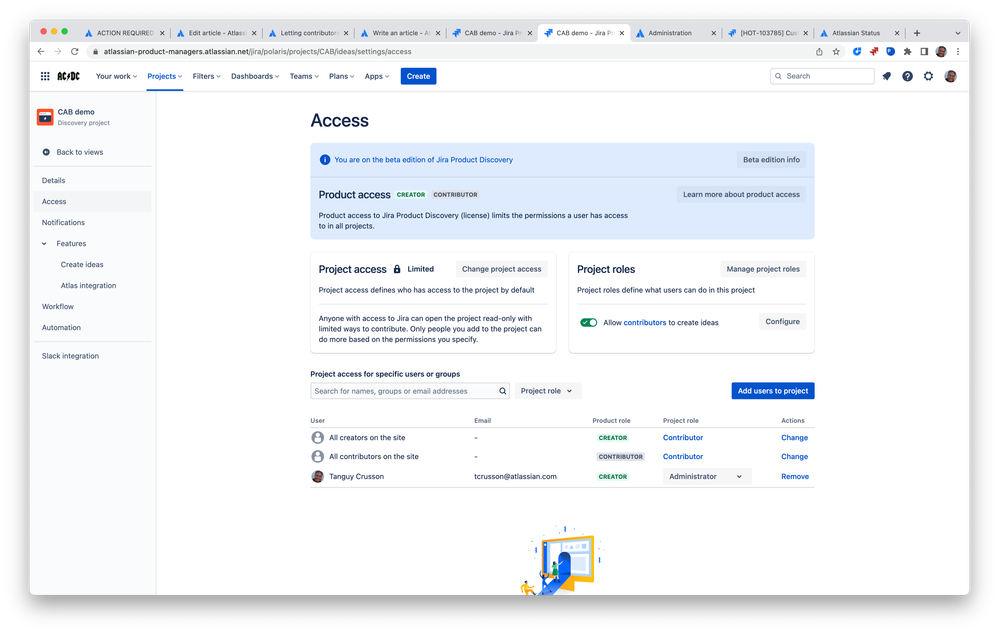This screenshot has width=999, height=634.
Task: Open the Plans dropdown menu
Action: pos(341,76)
